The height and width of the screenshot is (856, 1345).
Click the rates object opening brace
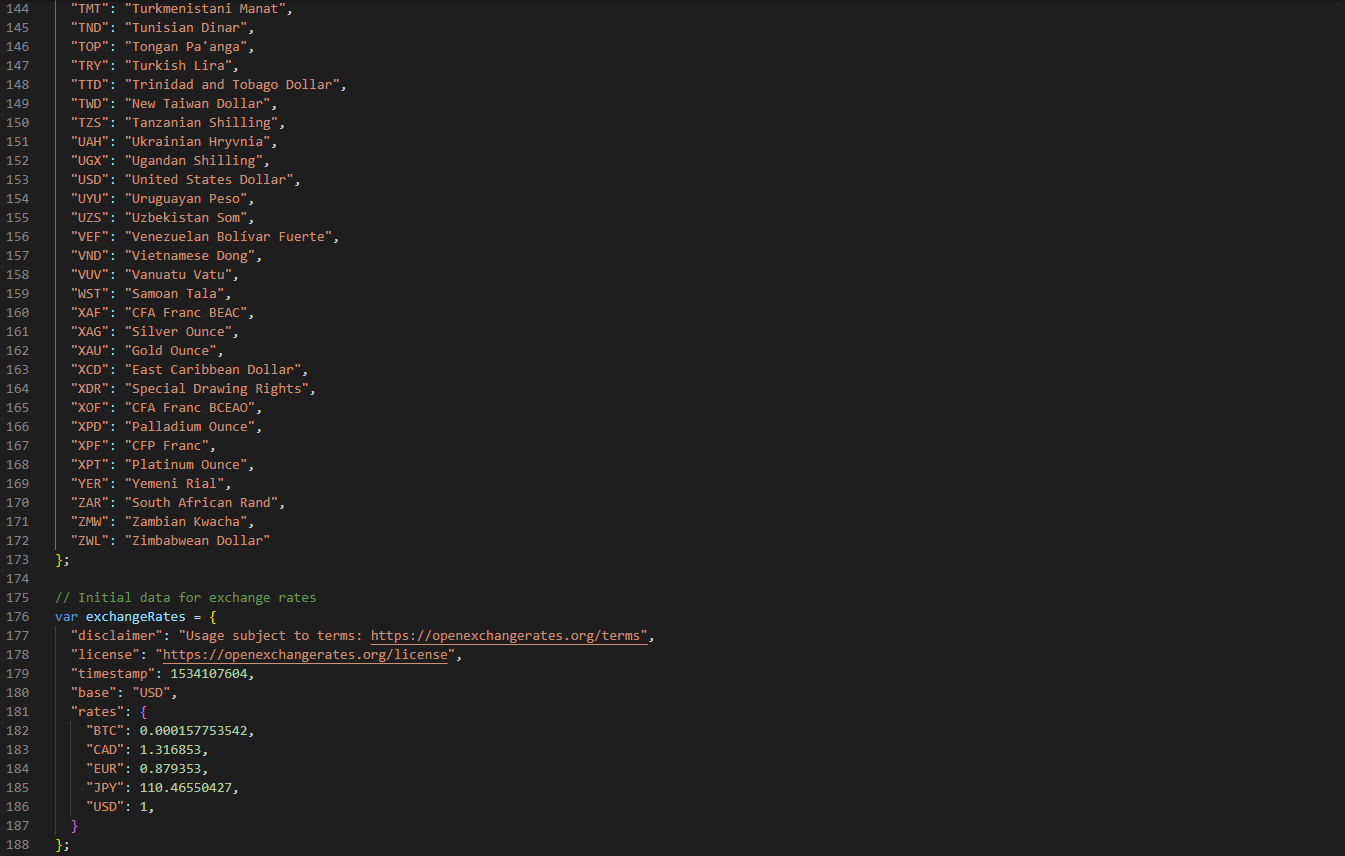coord(143,711)
